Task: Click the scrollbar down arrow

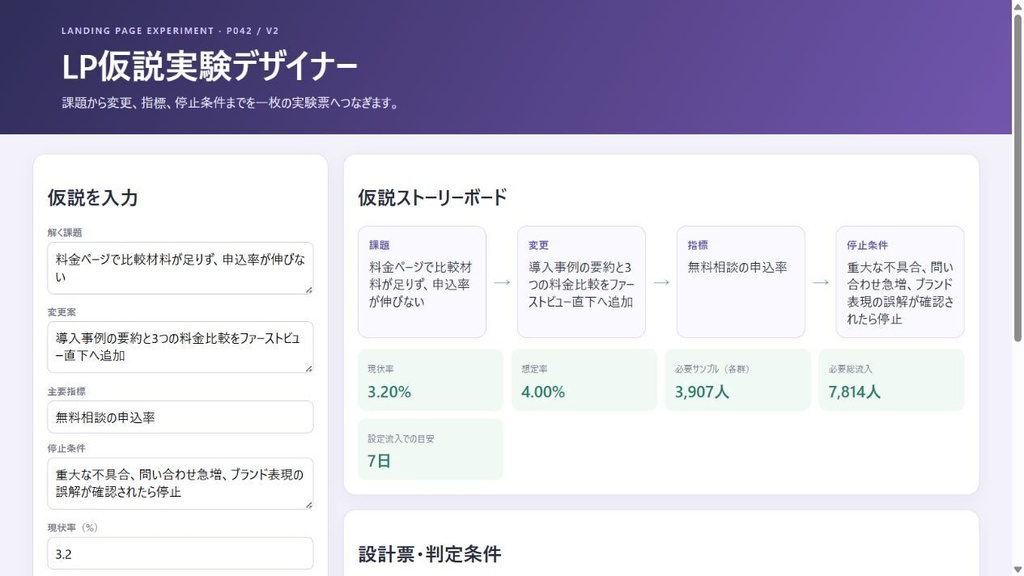Action: (1017, 570)
